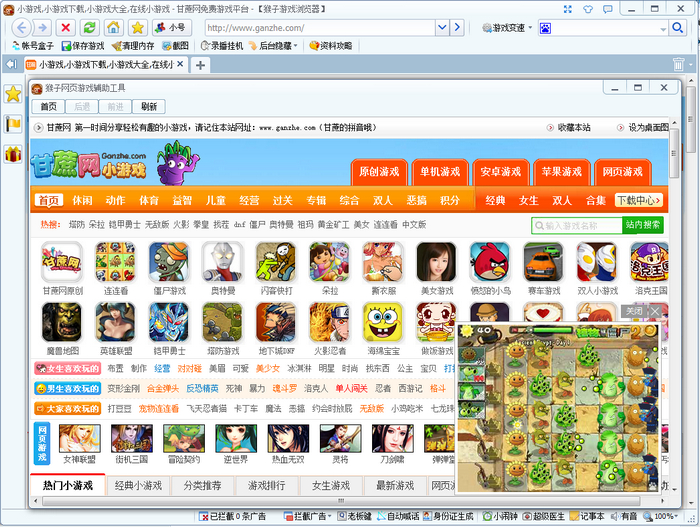Viewport: 700px width, 527px height.
Task: Toggle 有音 sound in status bar
Action: click(x=624, y=517)
